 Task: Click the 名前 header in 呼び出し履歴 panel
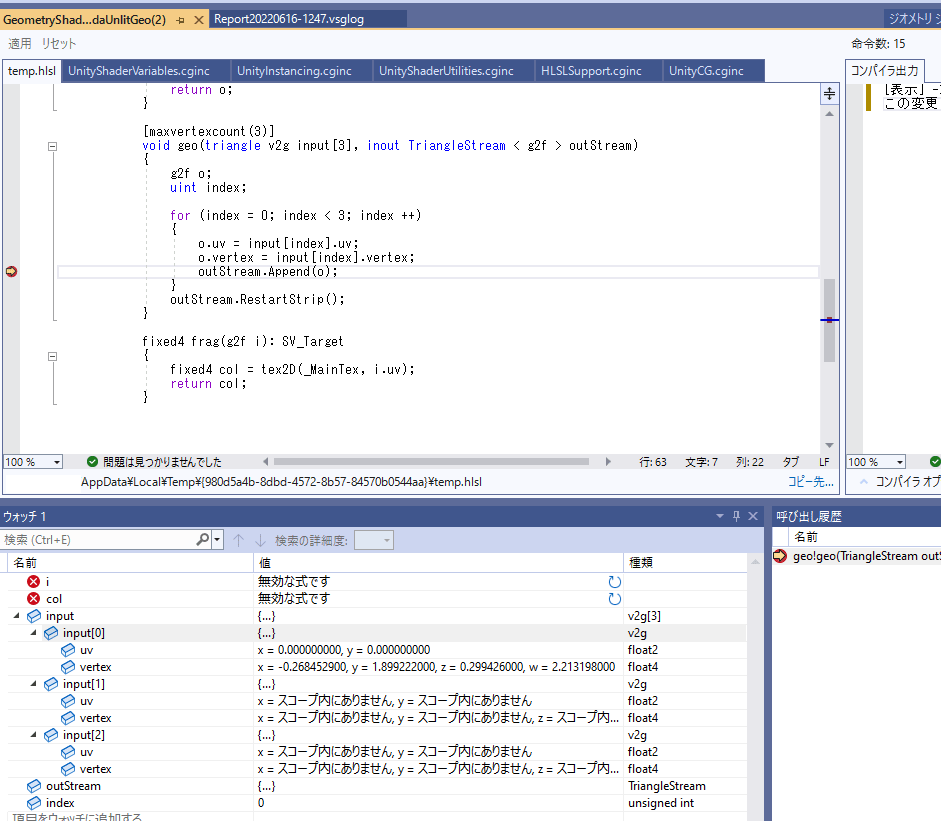pos(805,537)
